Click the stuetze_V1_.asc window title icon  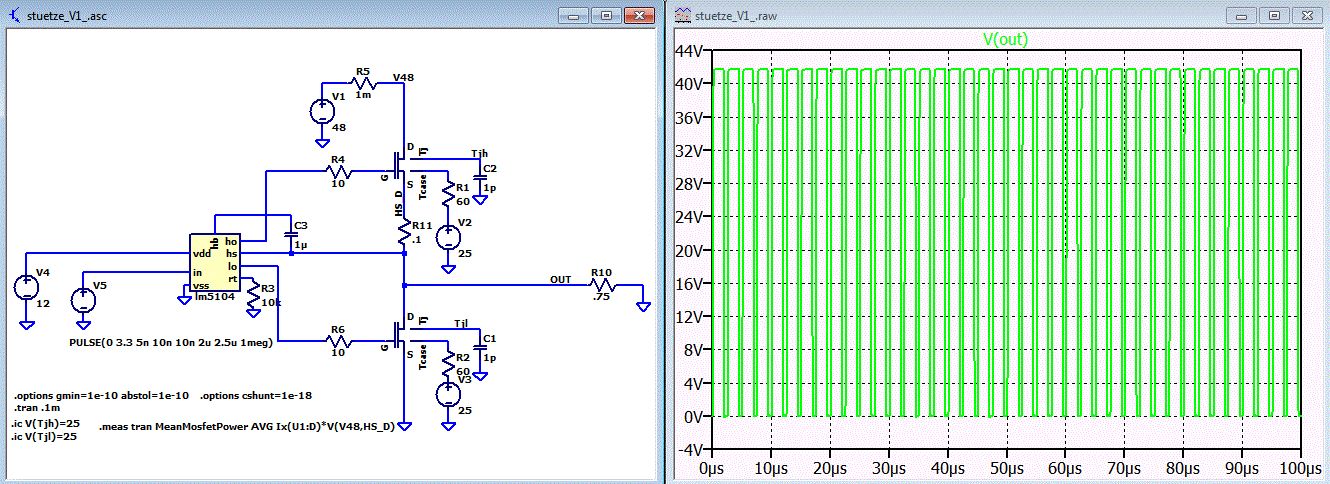click(x=15, y=16)
